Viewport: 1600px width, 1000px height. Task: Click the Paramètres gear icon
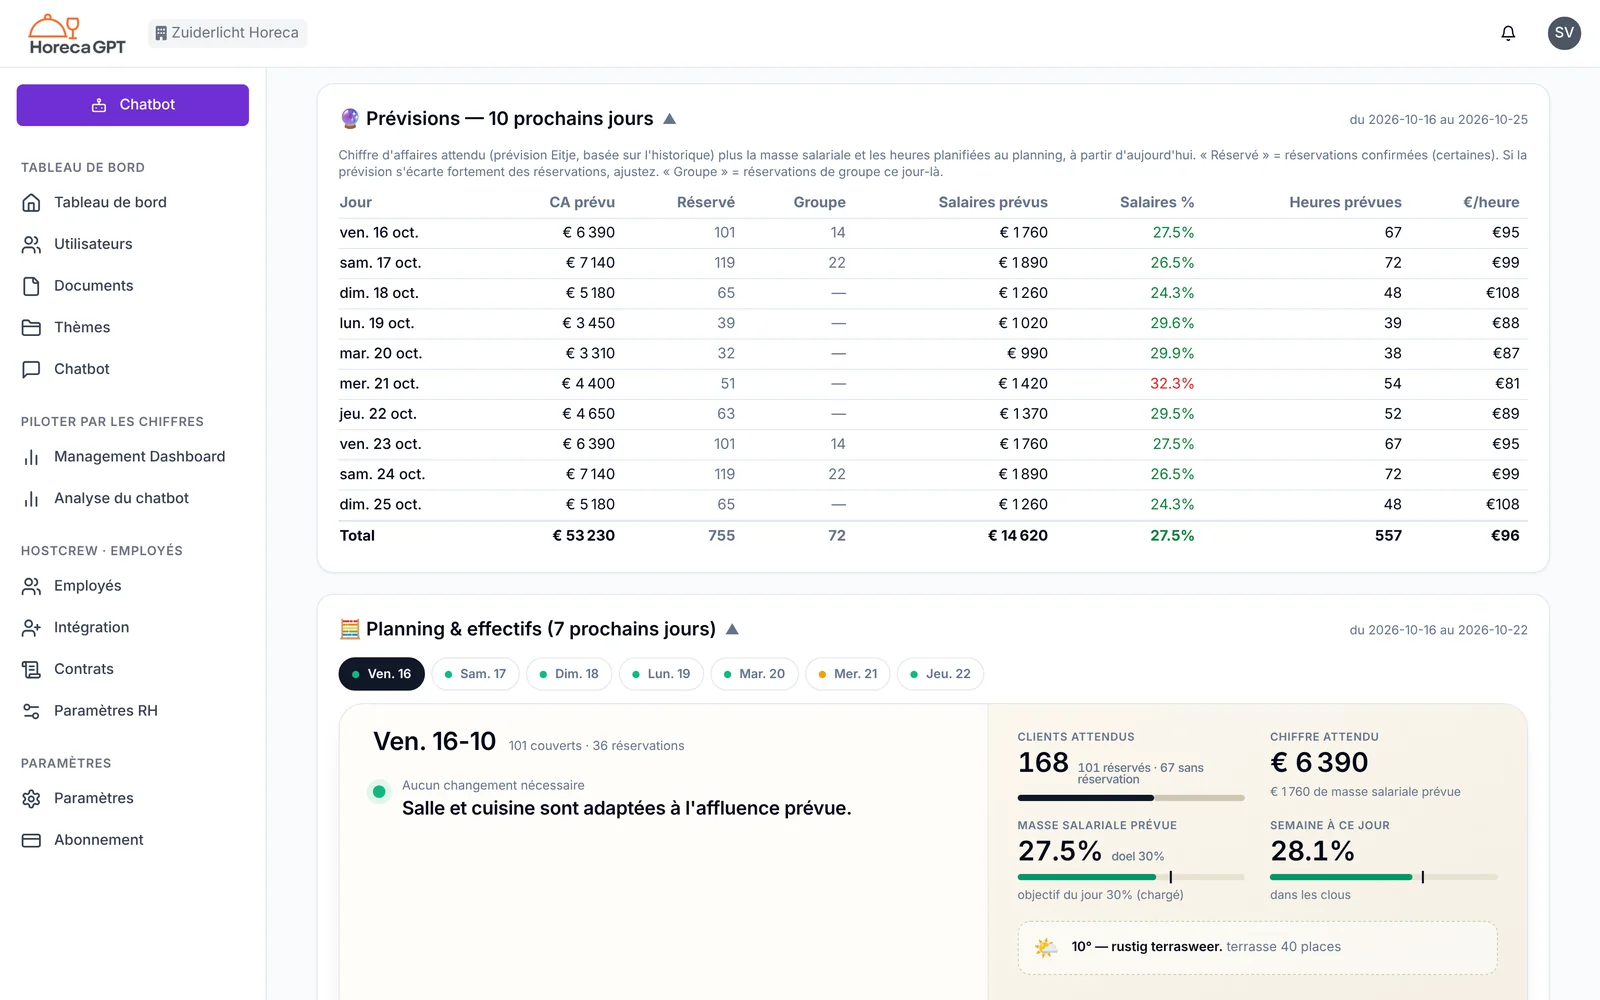pos(31,798)
